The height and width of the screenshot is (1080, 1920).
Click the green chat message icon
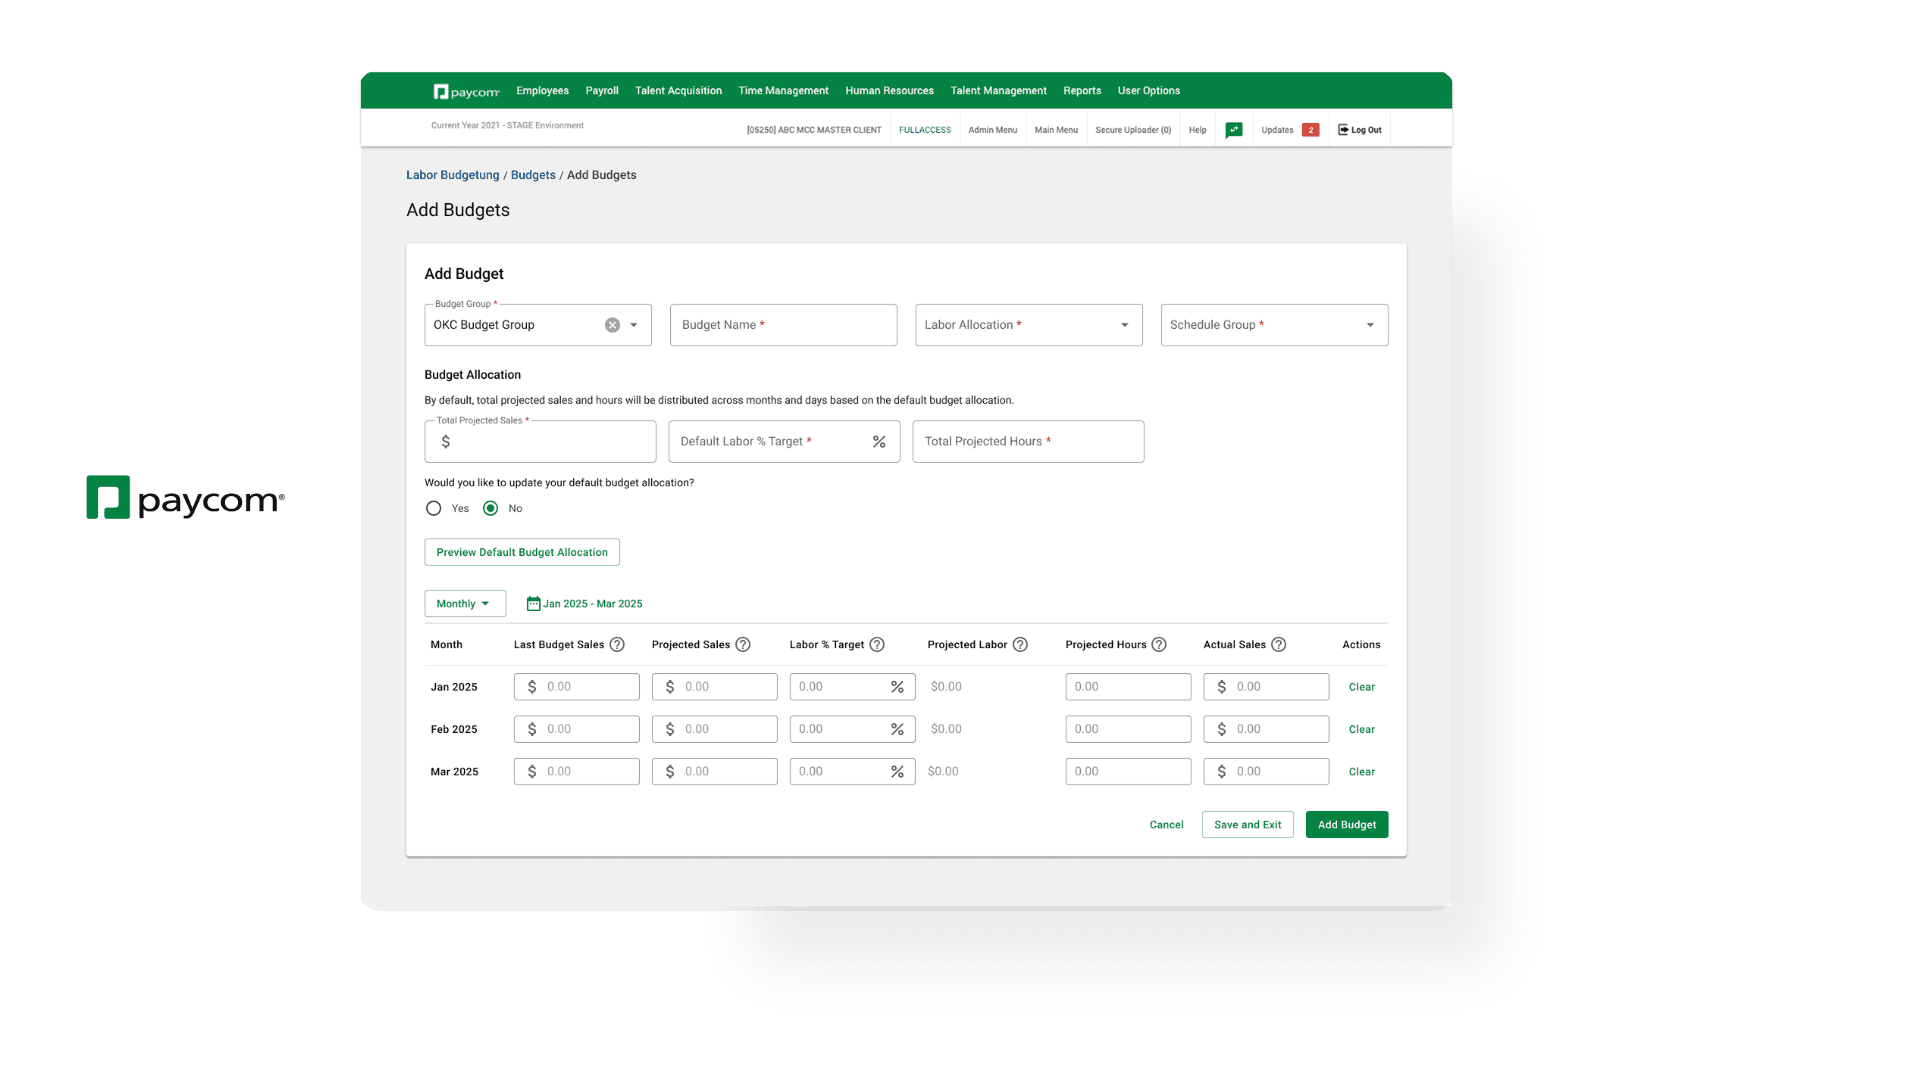coord(1234,130)
